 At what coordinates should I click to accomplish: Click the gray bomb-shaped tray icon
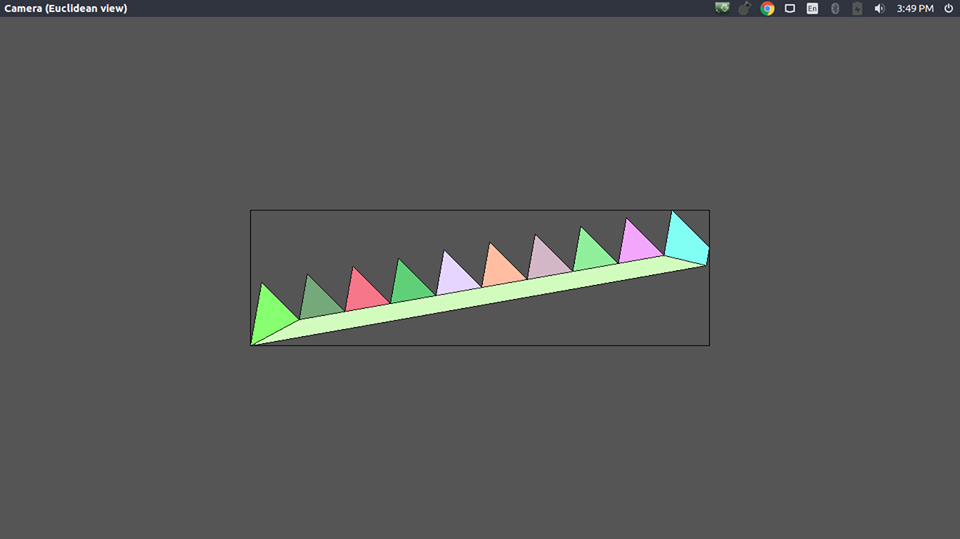coord(744,8)
